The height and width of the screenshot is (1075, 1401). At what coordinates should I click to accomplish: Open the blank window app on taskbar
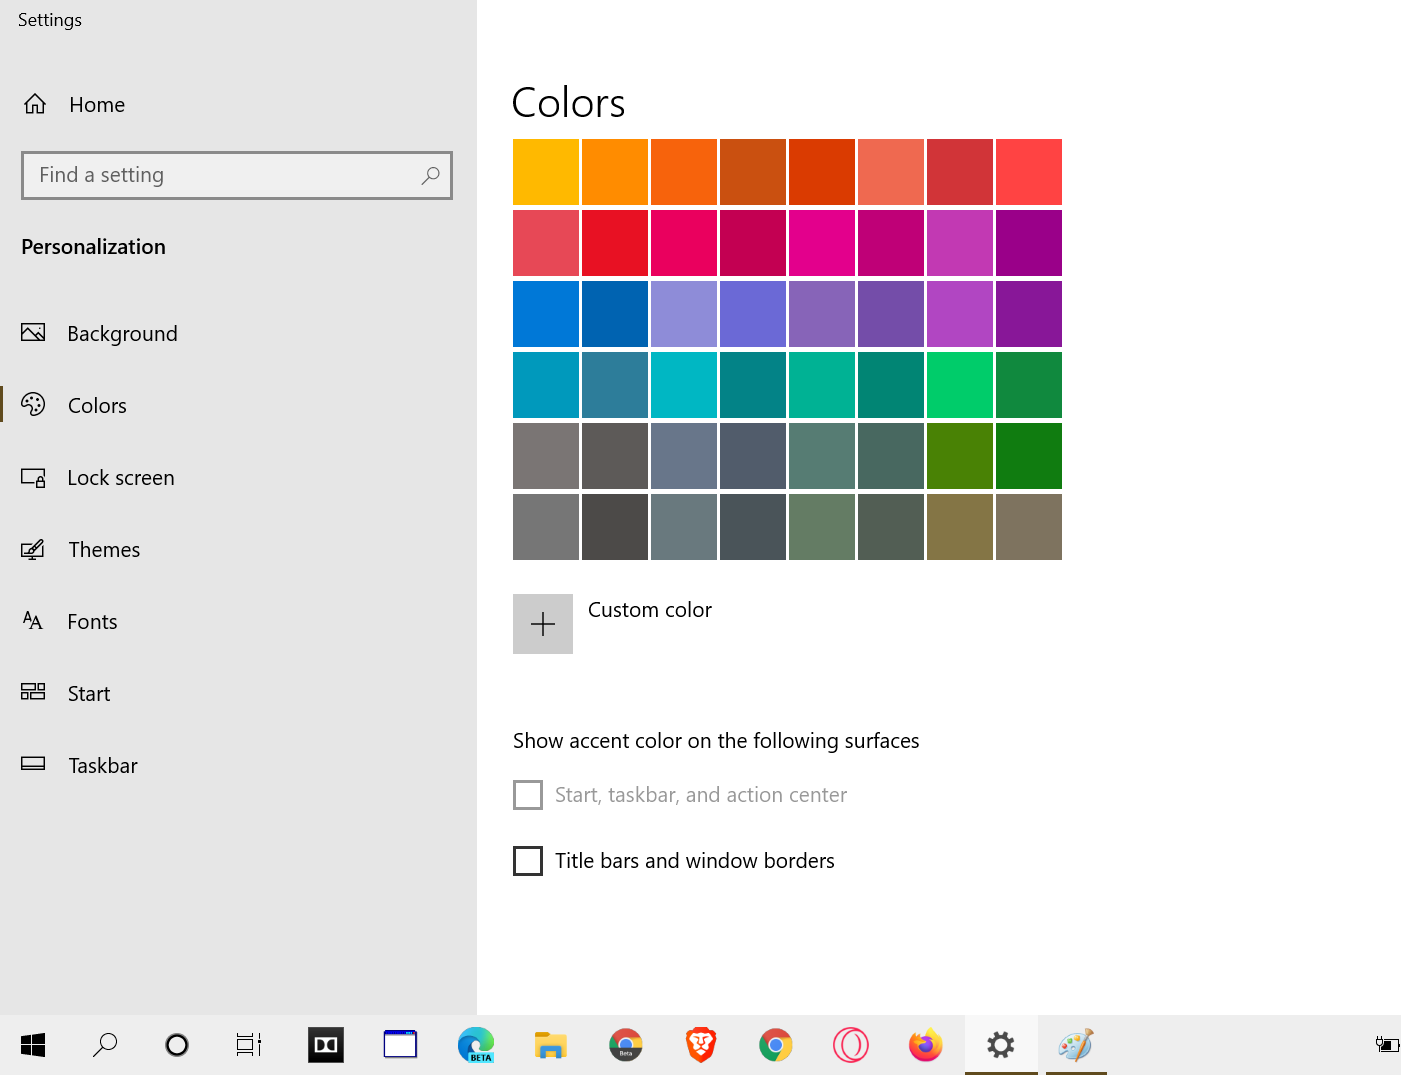(400, 1045)
